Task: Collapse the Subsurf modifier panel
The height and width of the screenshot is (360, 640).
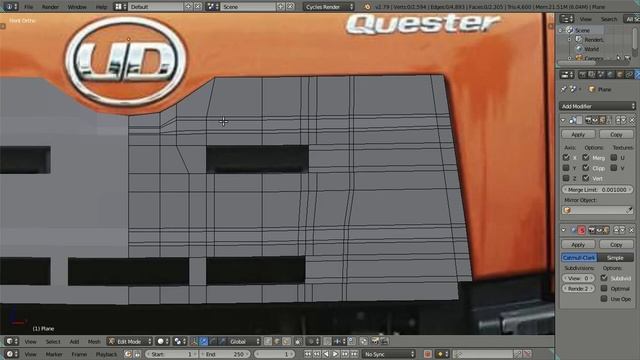Action: pyautogui.click(x=563, y=230)
